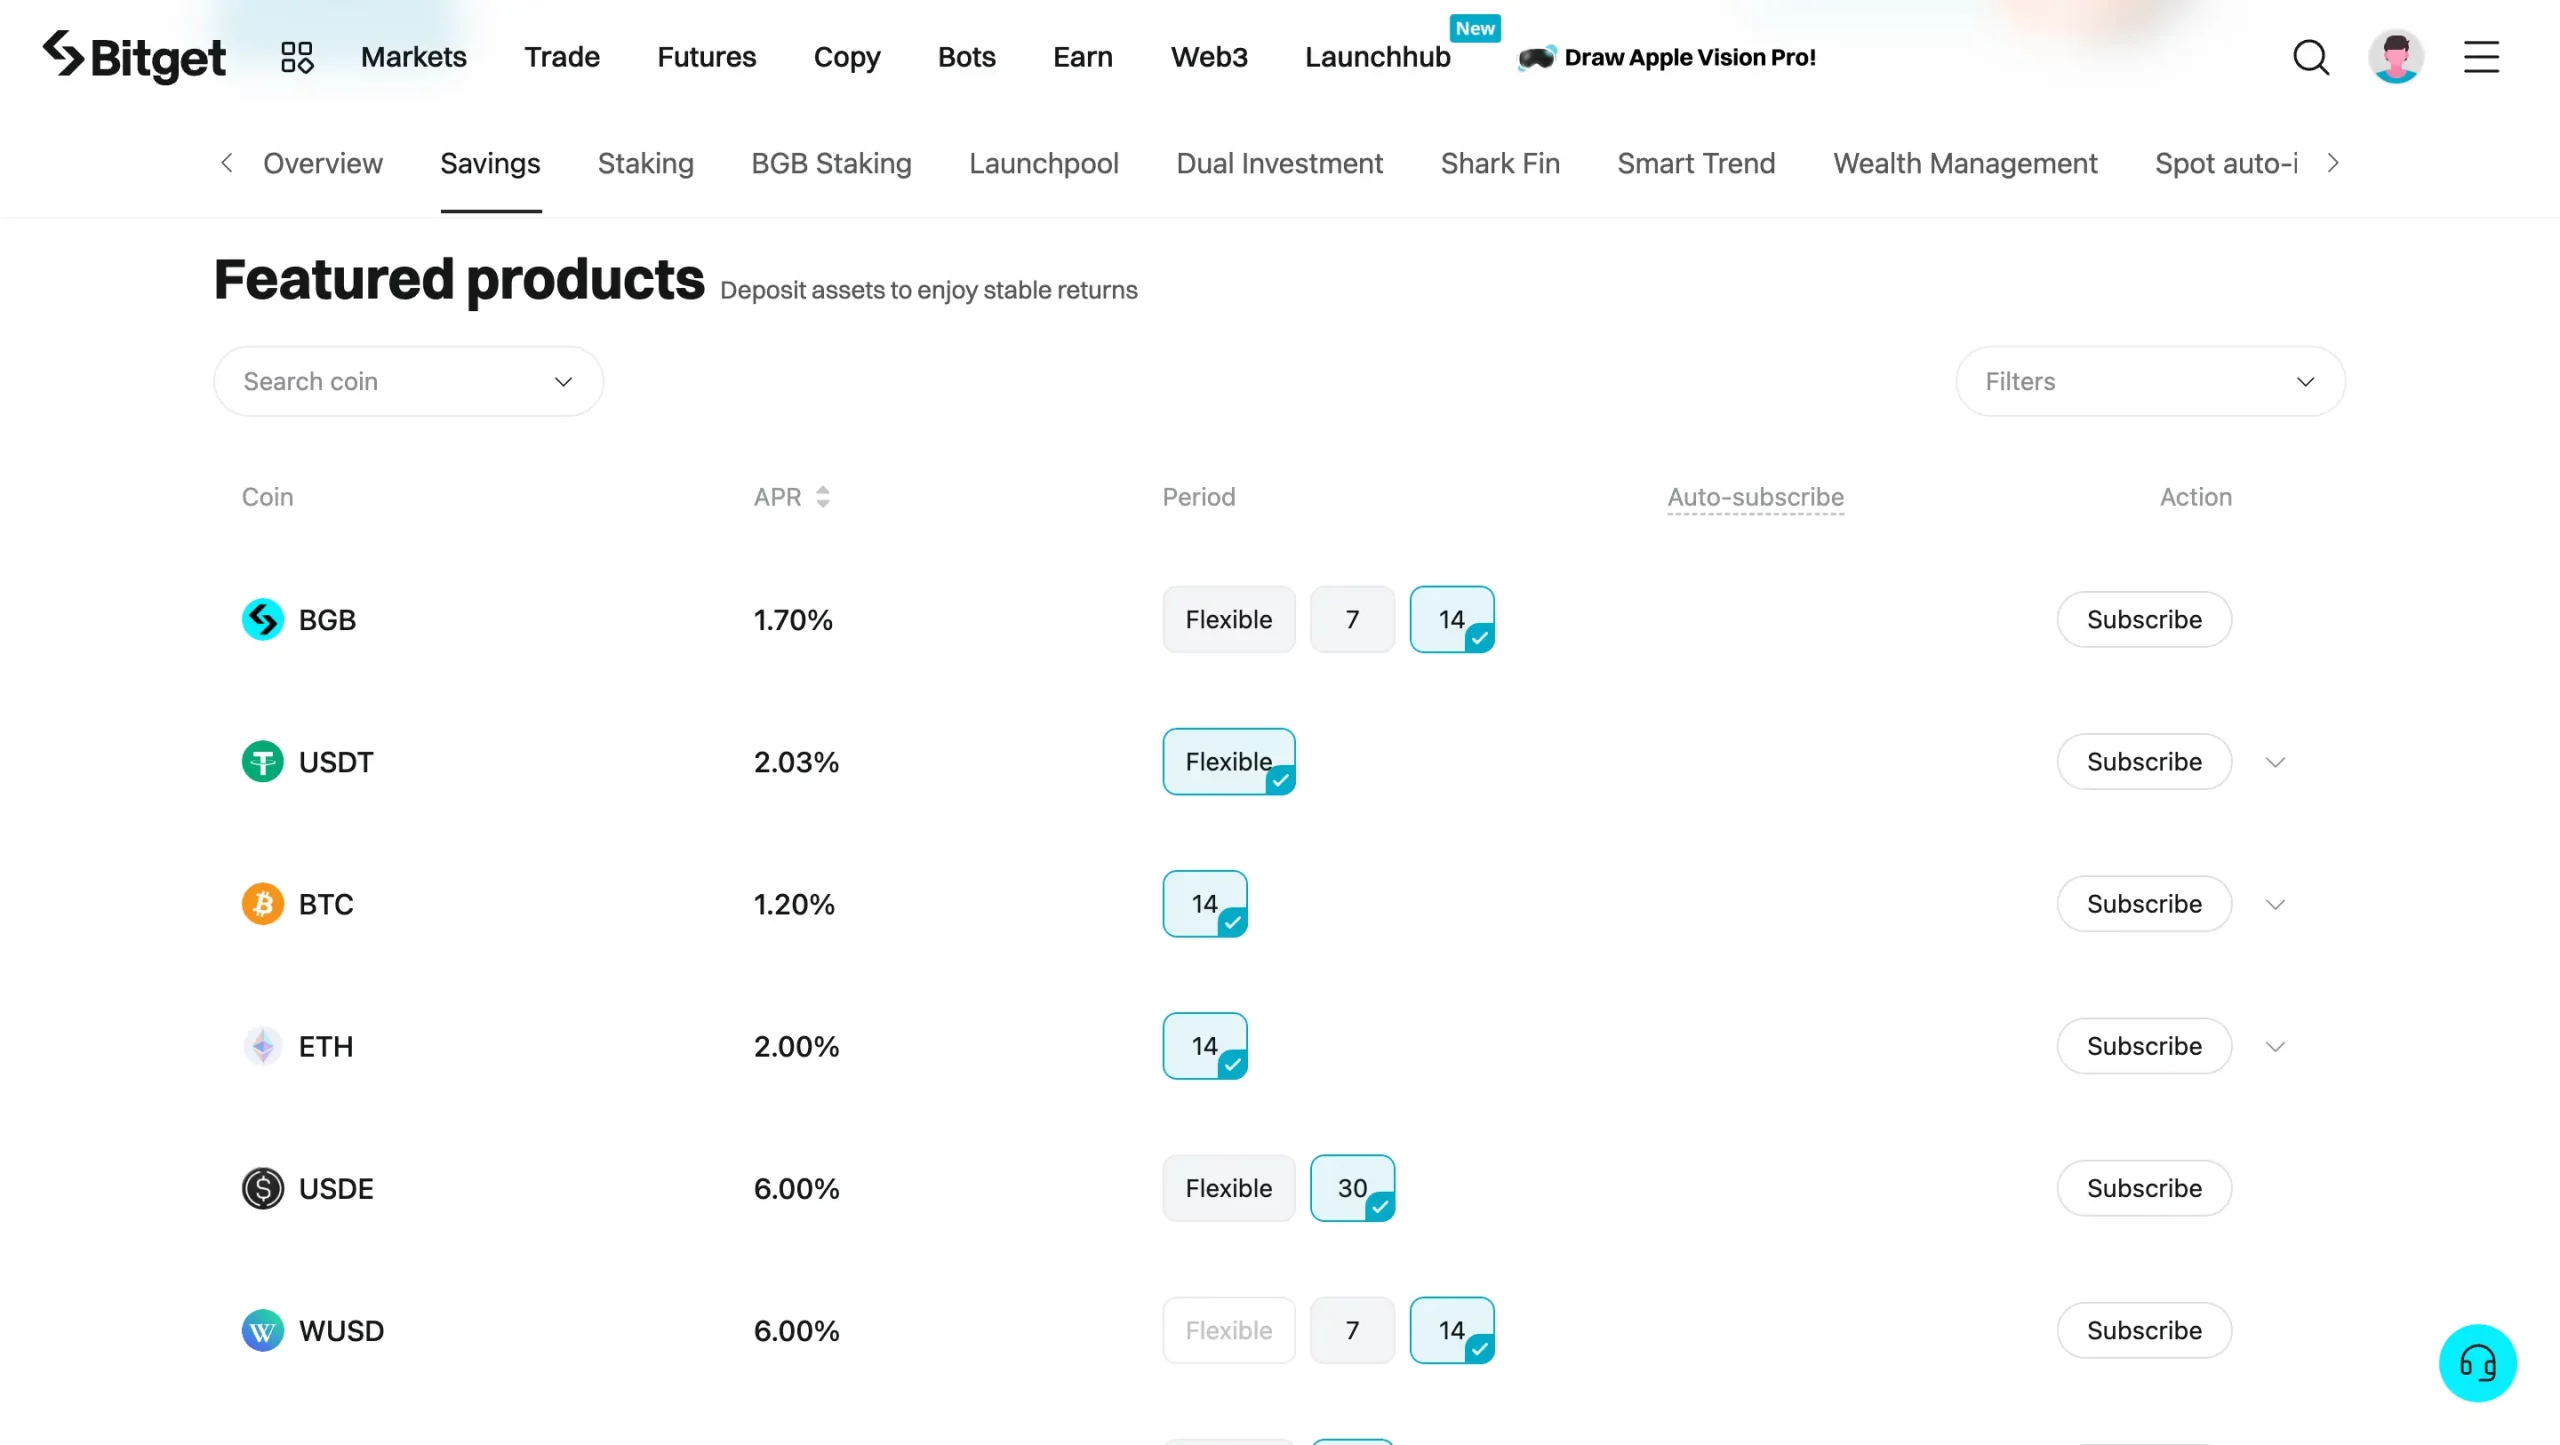Click the APR column header label
The width and height of the screenshot is (2560, 1445).
point(777,497)
